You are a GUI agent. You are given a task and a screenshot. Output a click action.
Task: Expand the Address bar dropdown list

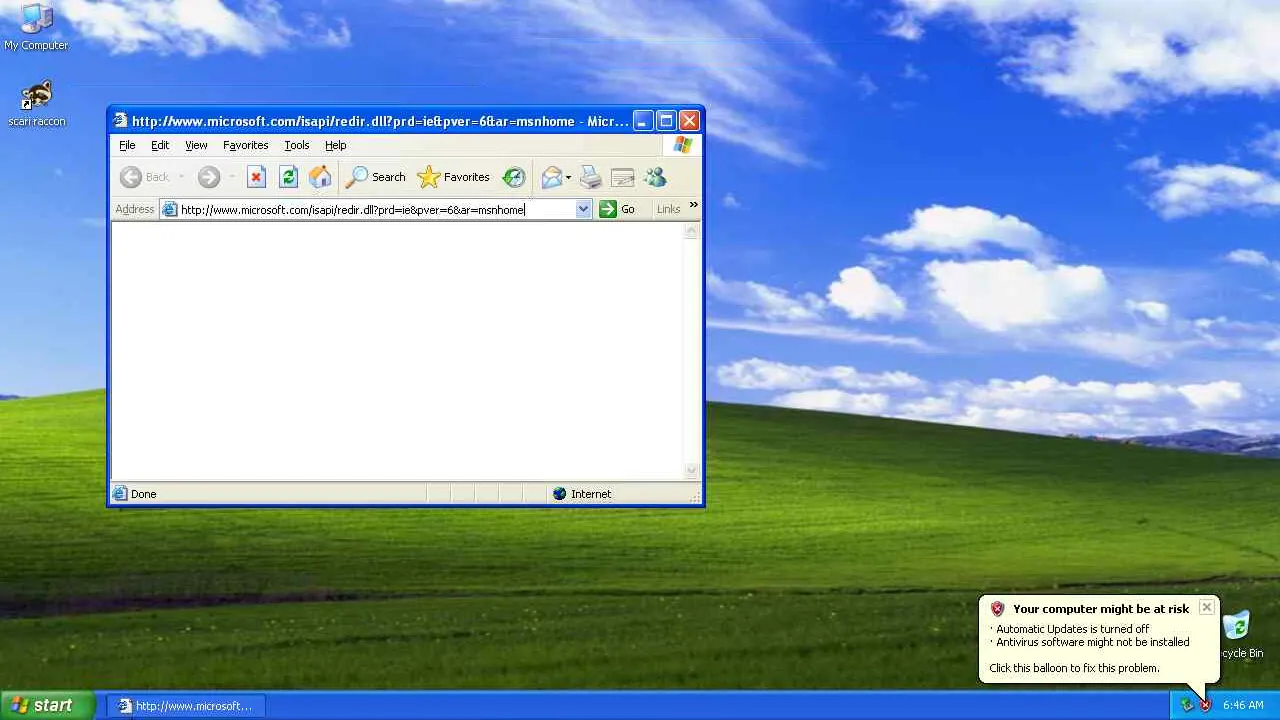tap(583, 209)
